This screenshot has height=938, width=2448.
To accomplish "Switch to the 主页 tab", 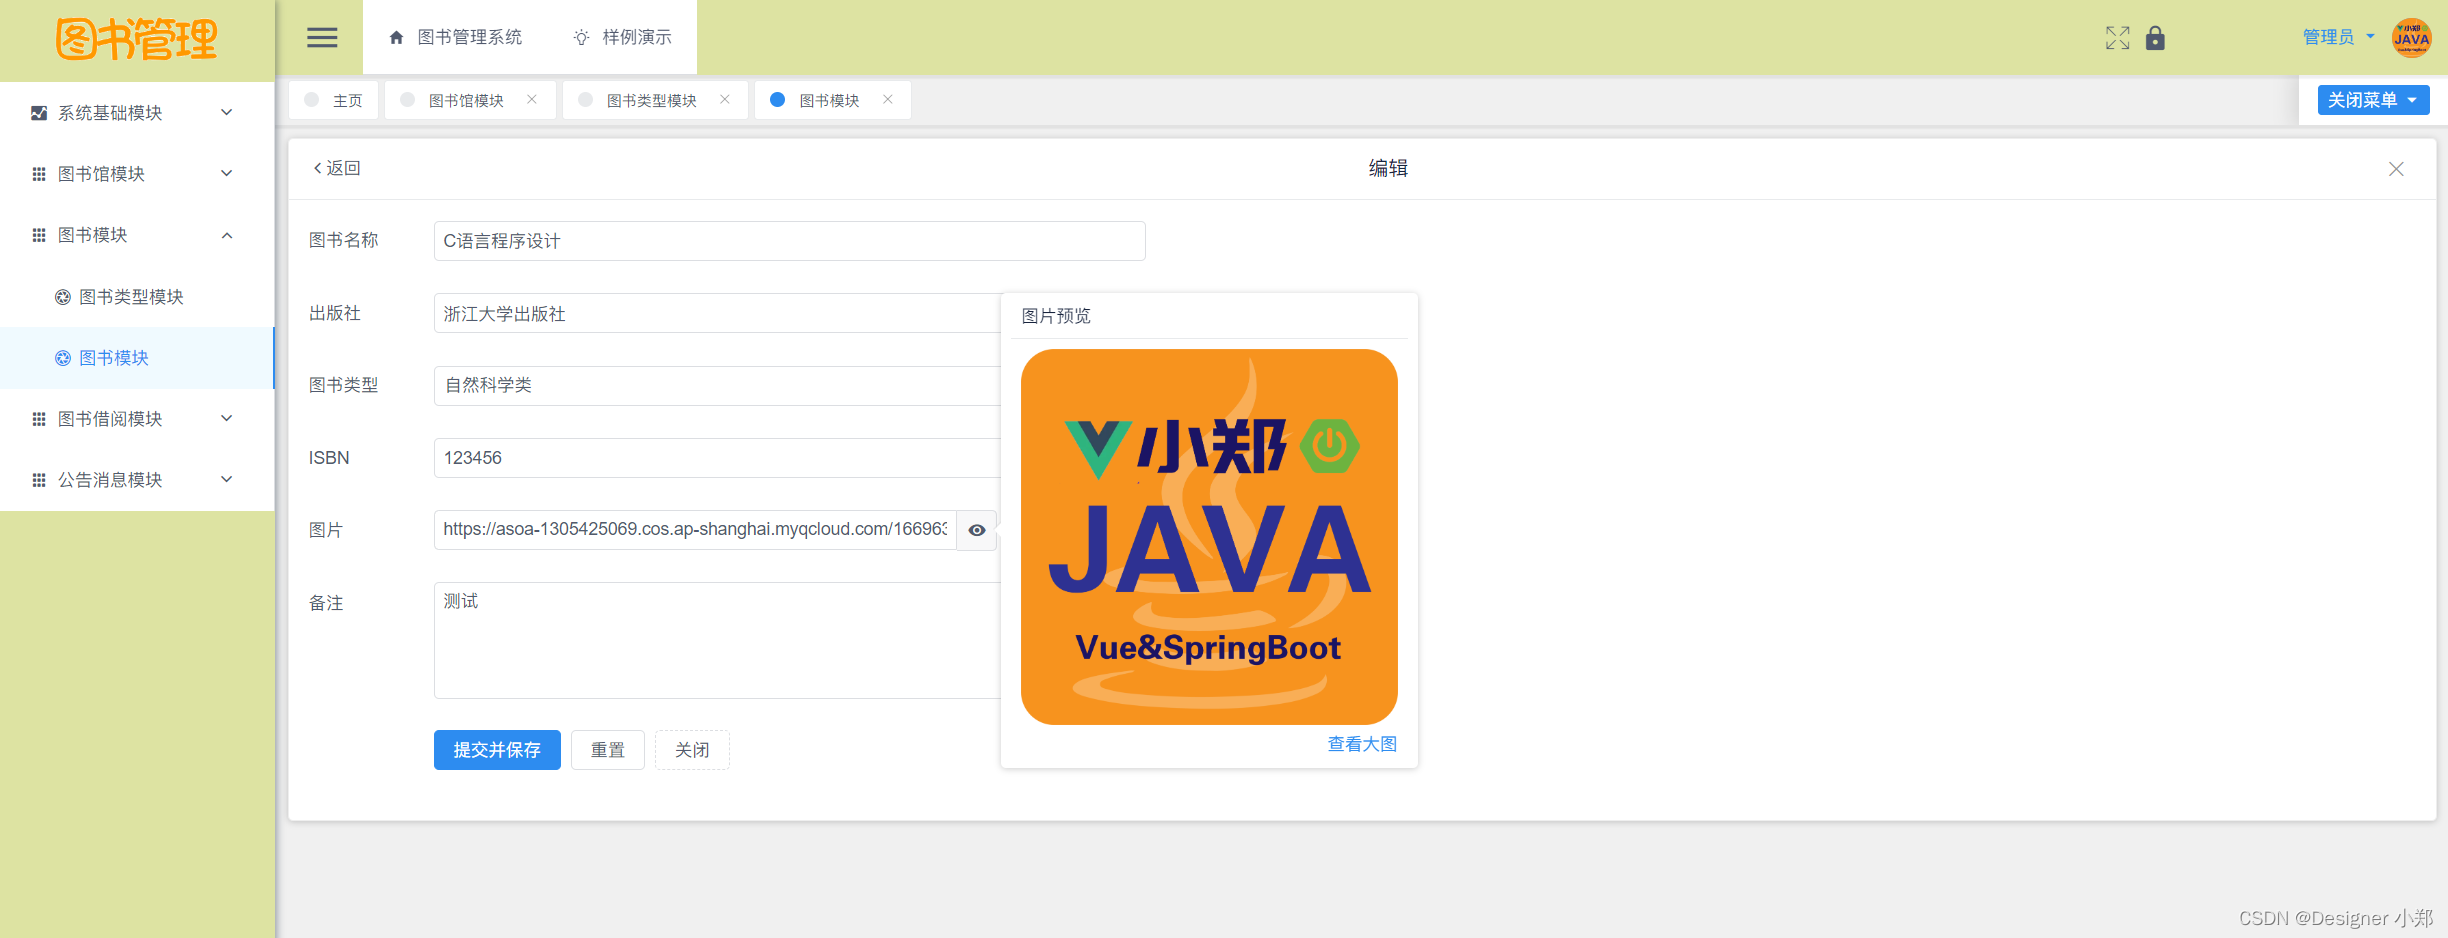I will (334, 100).
